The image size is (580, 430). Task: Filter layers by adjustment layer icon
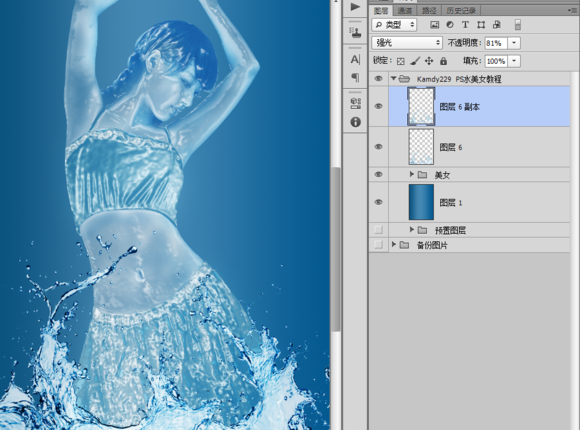pyautogui.click(x=450, y=25)
